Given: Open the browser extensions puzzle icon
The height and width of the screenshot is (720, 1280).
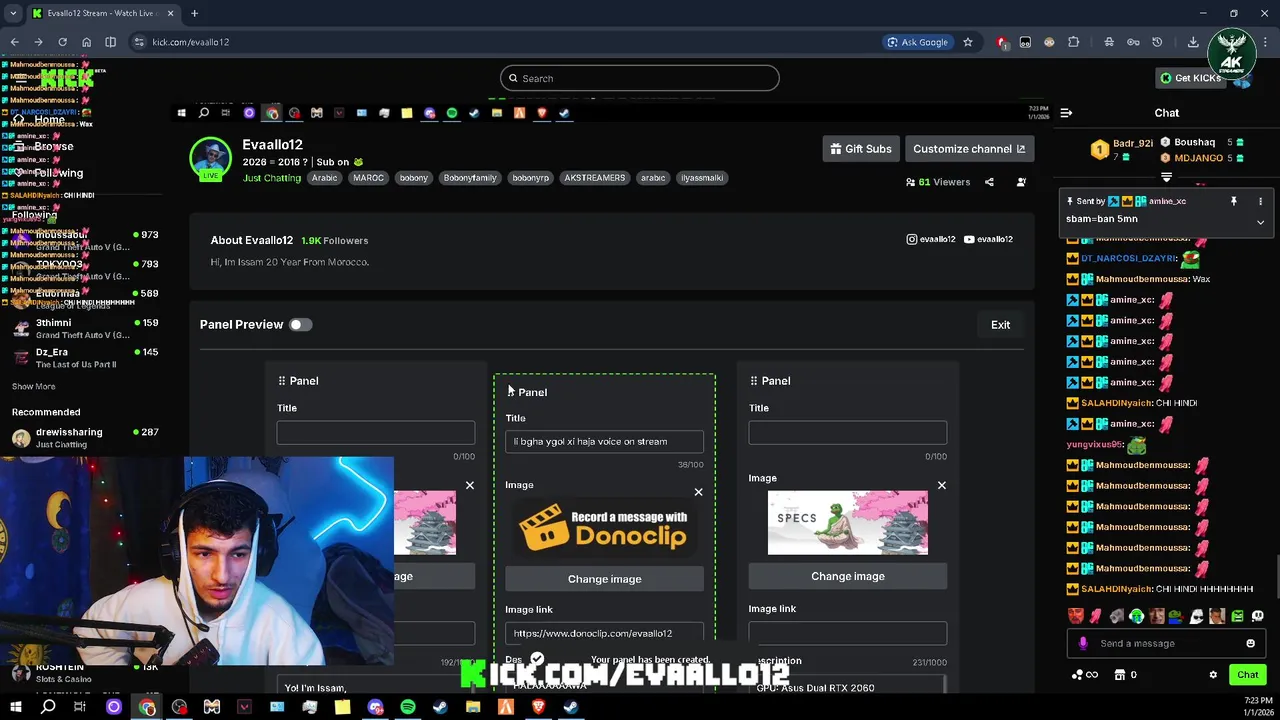Looking at the screenshot, I should point(1073,42).
